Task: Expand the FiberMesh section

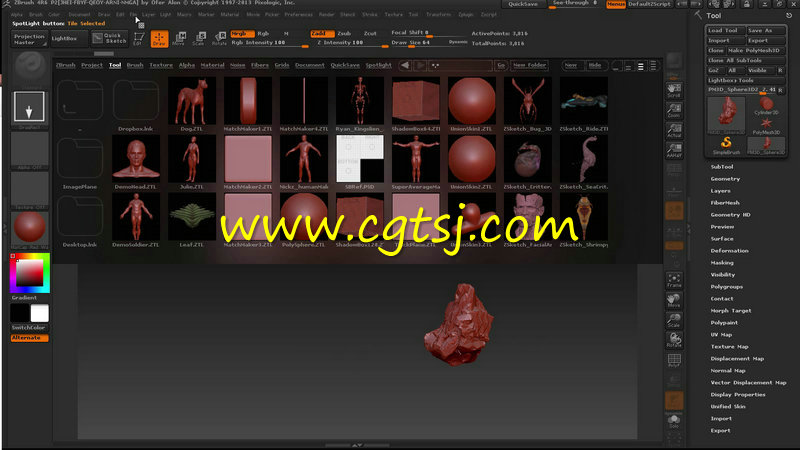Action: pyautogui.click(x=725, y=203)
